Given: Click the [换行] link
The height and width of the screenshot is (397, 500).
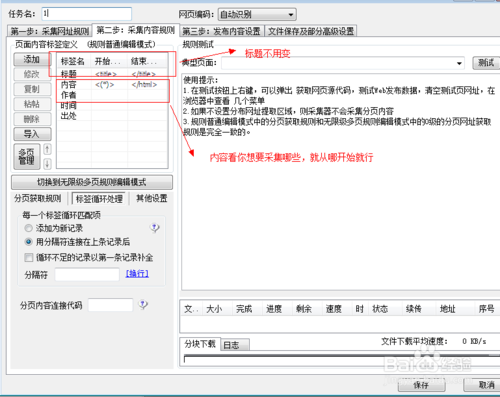Looking at the screenshot, I should click(137, 274).
